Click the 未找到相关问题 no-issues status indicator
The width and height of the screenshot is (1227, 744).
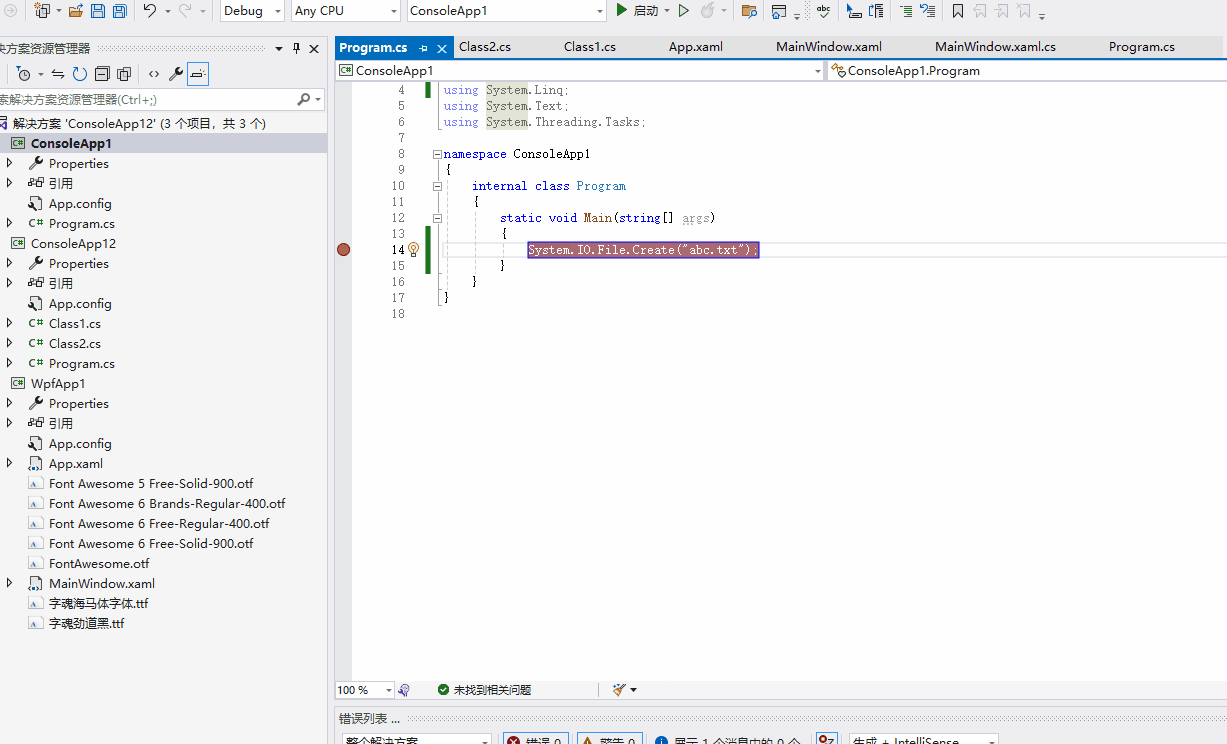485,690
